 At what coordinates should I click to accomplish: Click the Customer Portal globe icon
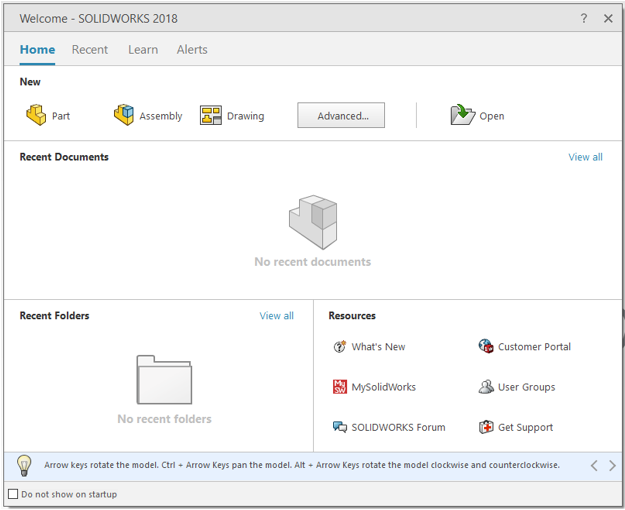(486, 346)
